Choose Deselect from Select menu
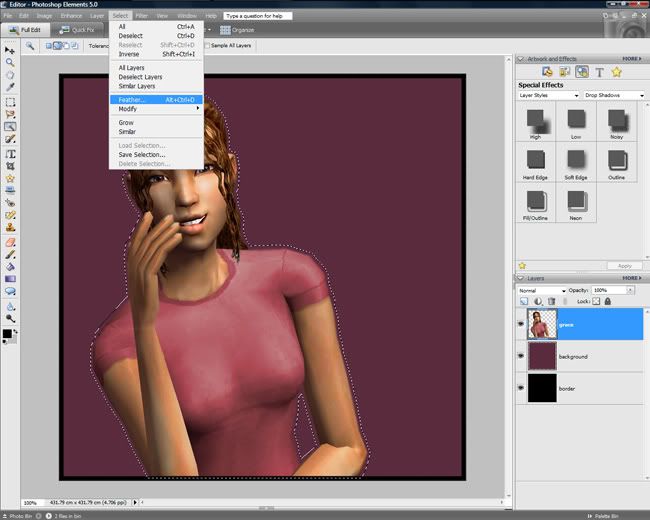This screenshot has height=520, width=650. (x=156, y=36)
